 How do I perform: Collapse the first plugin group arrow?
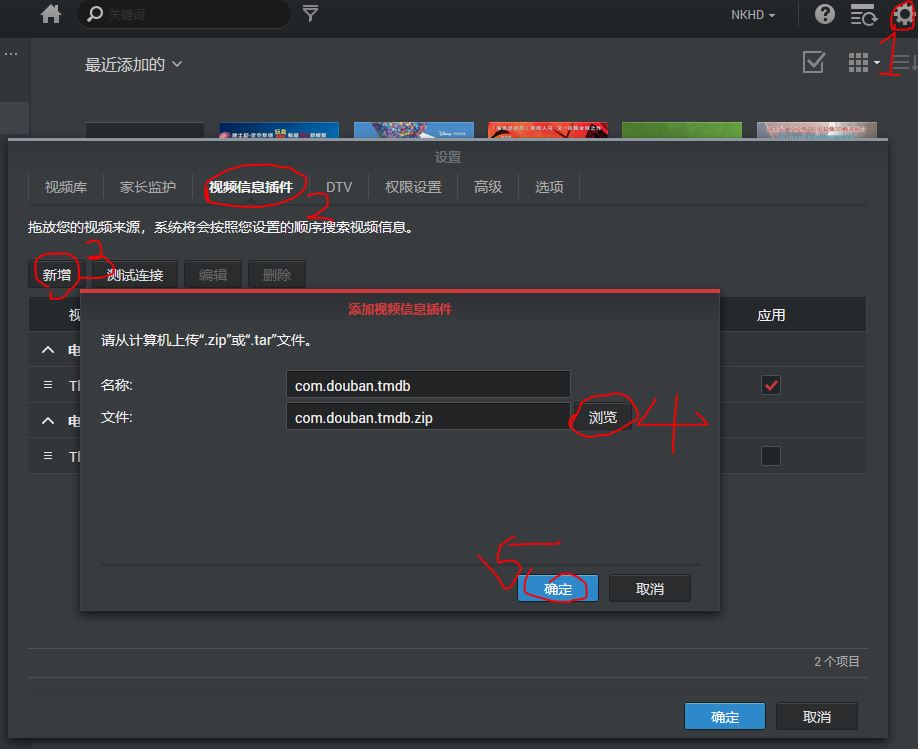point(48,350)
